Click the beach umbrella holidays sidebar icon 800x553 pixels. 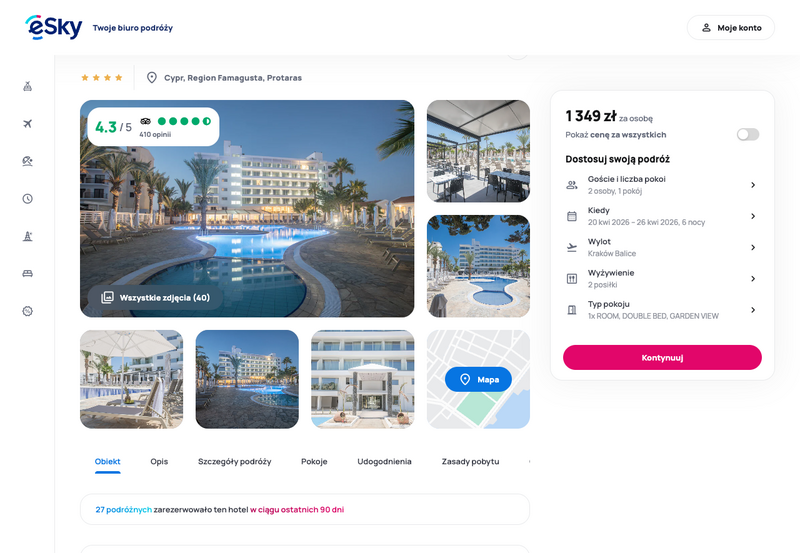(28, 161)
